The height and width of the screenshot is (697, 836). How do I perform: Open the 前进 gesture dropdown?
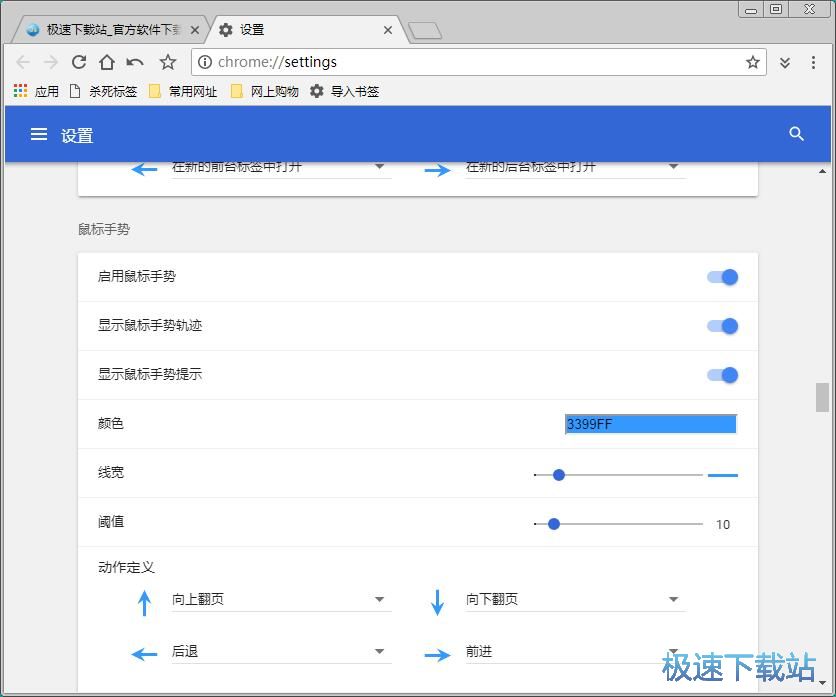pyautogui.click(x=575, y=652)
